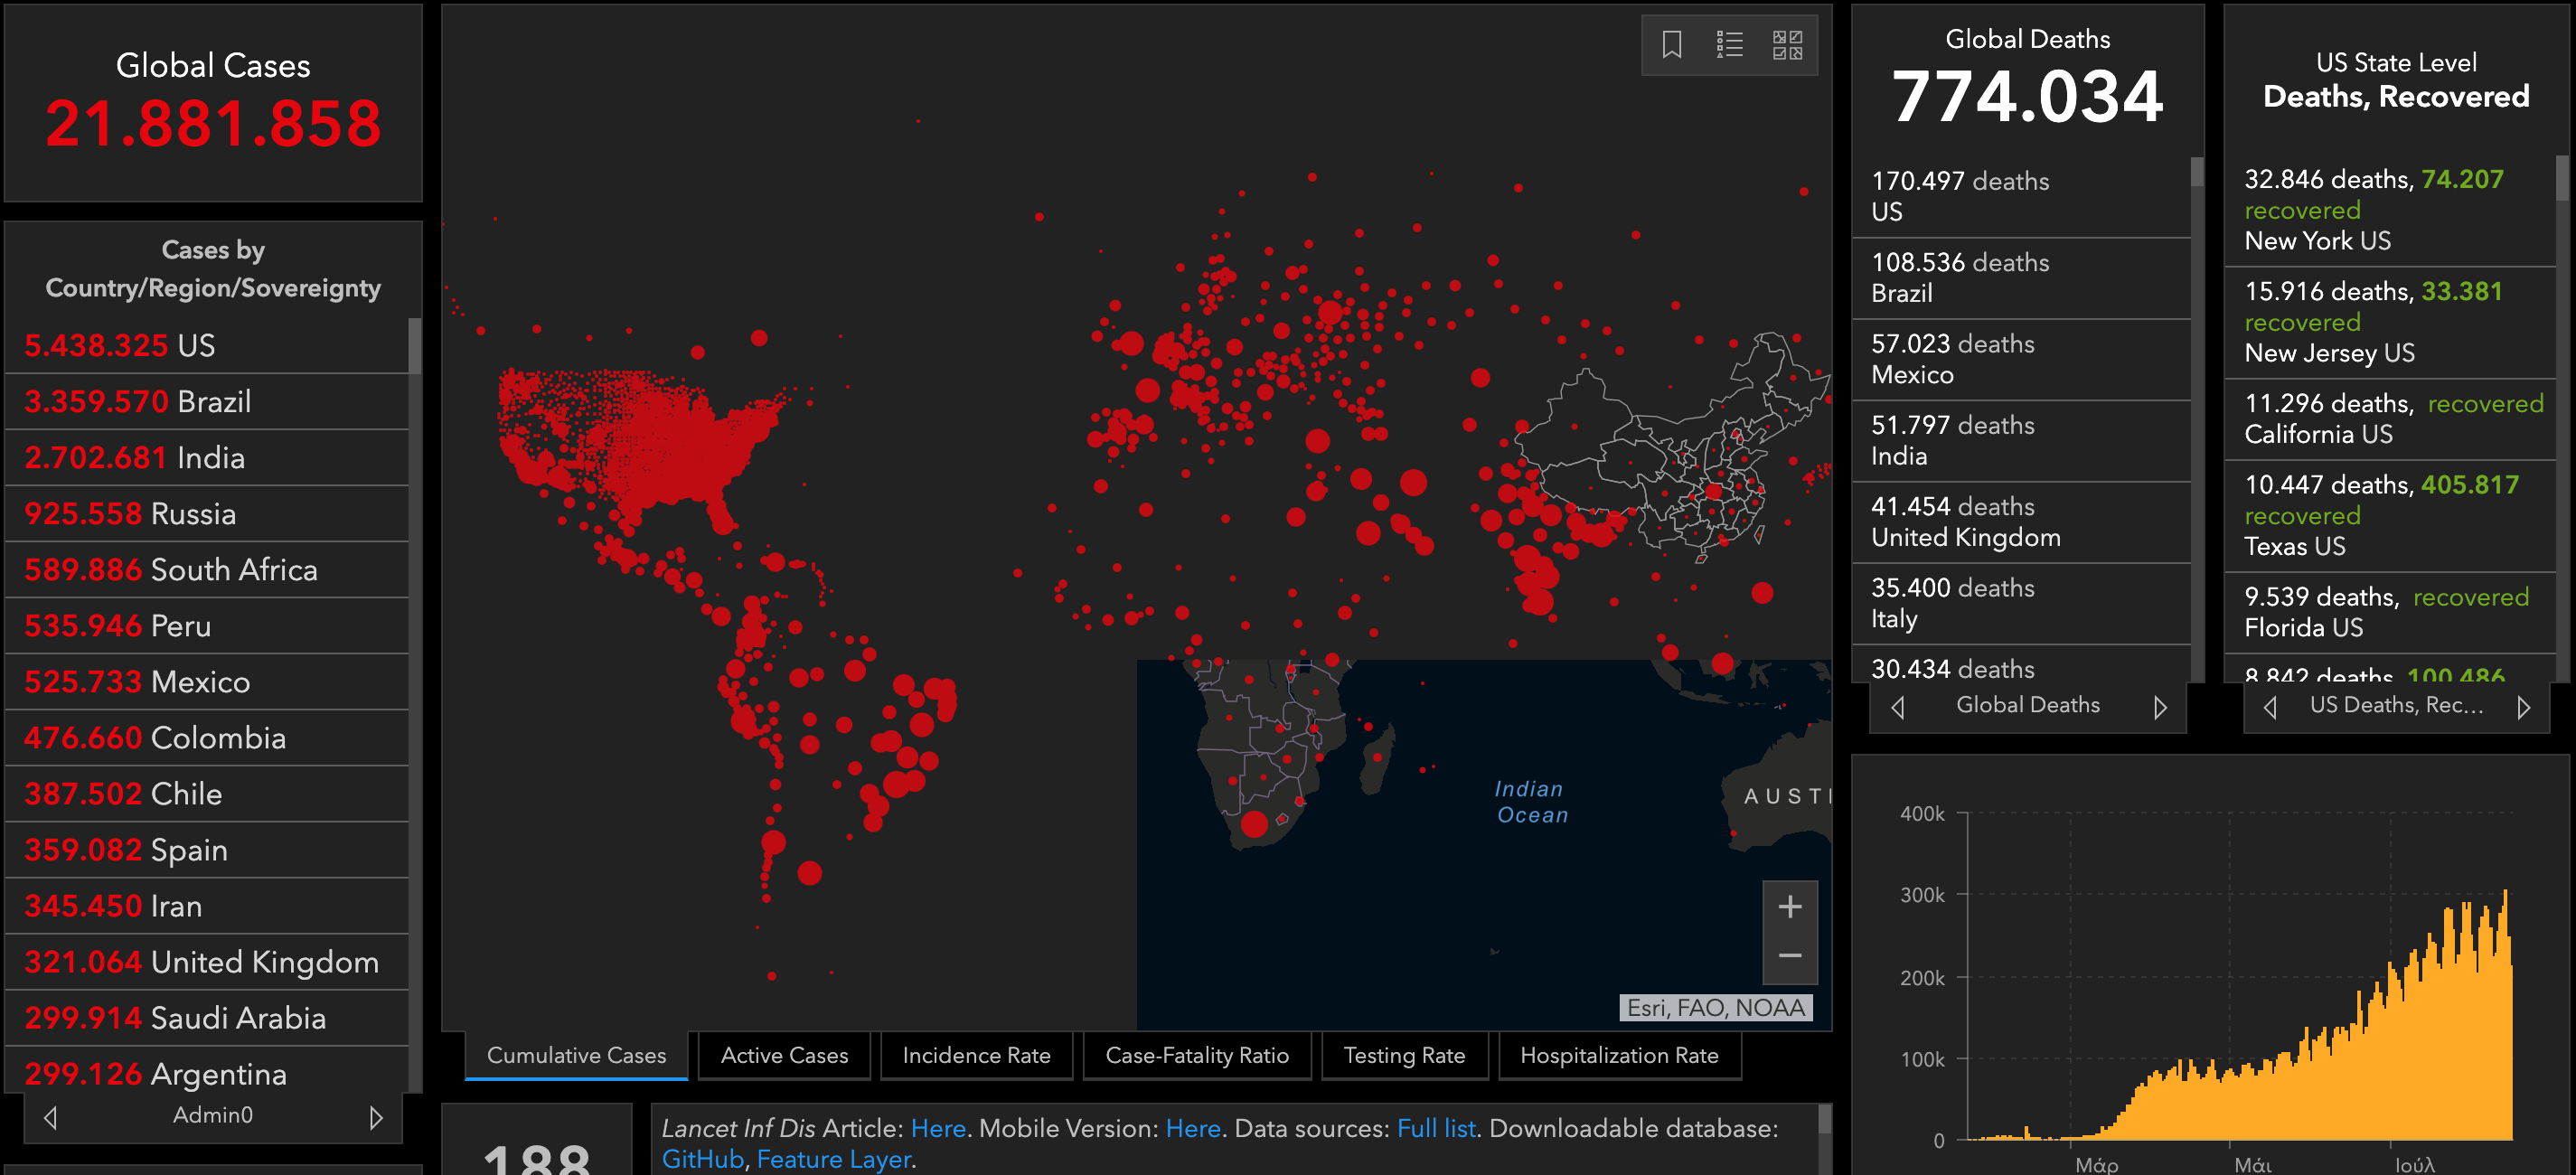Open the basemap gallery grid icon

[x=1787, y=45]
